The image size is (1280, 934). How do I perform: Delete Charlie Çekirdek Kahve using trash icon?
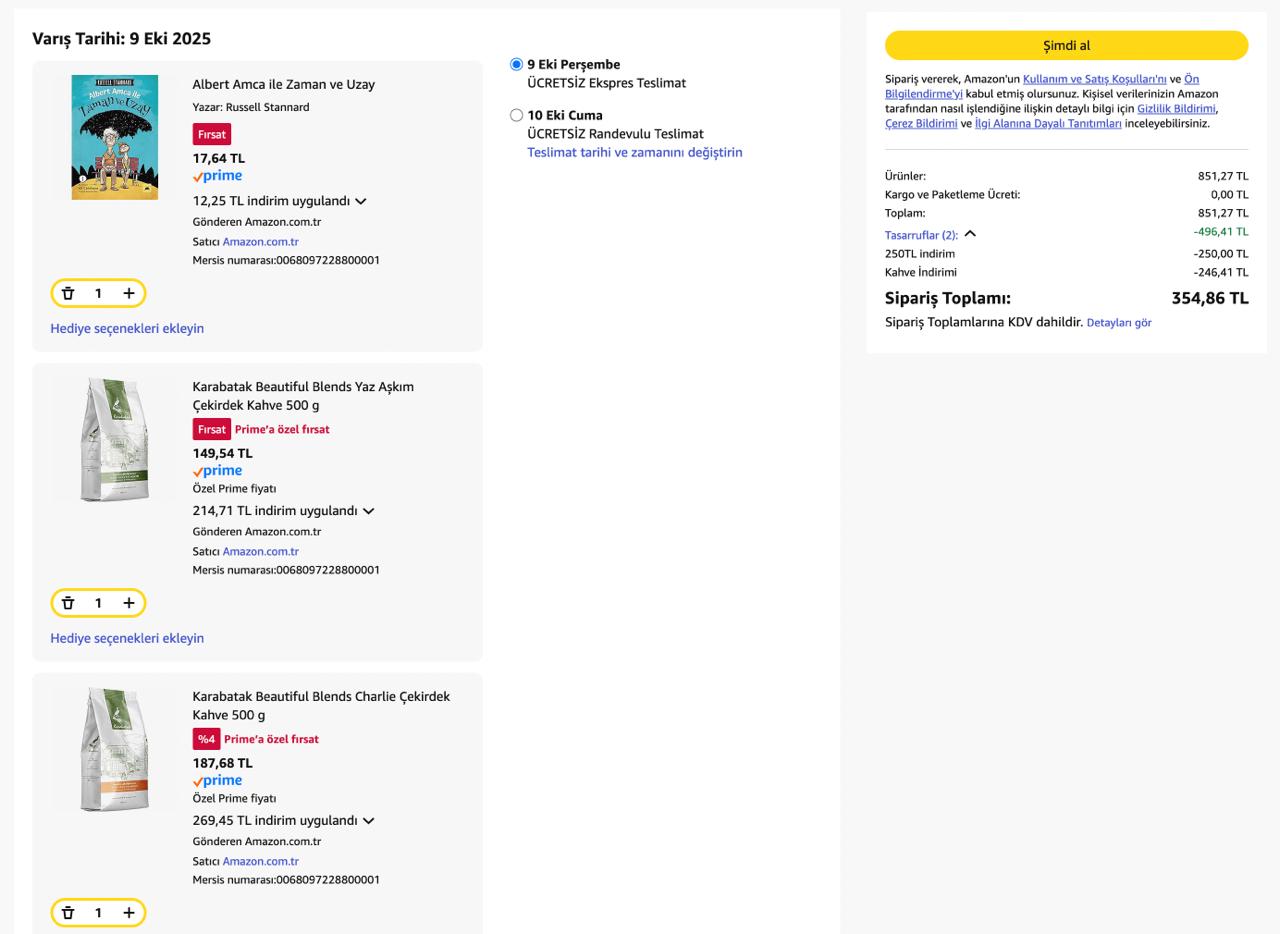coord(68,913)
